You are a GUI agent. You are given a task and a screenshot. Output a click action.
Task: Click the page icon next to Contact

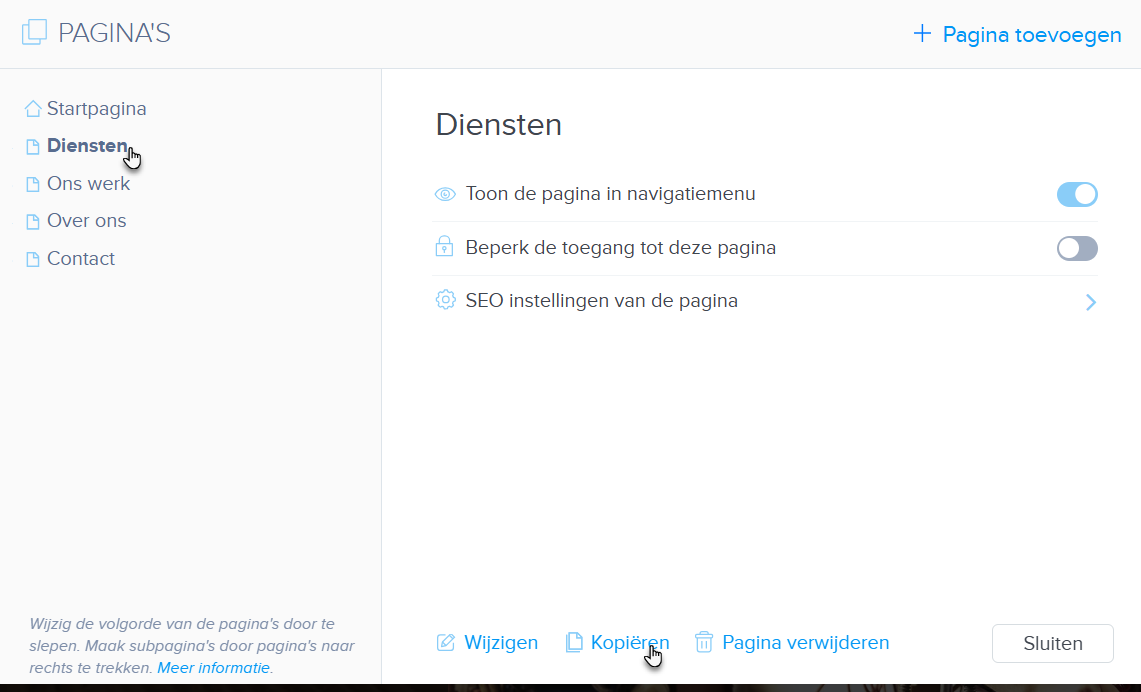pos(33,259)
